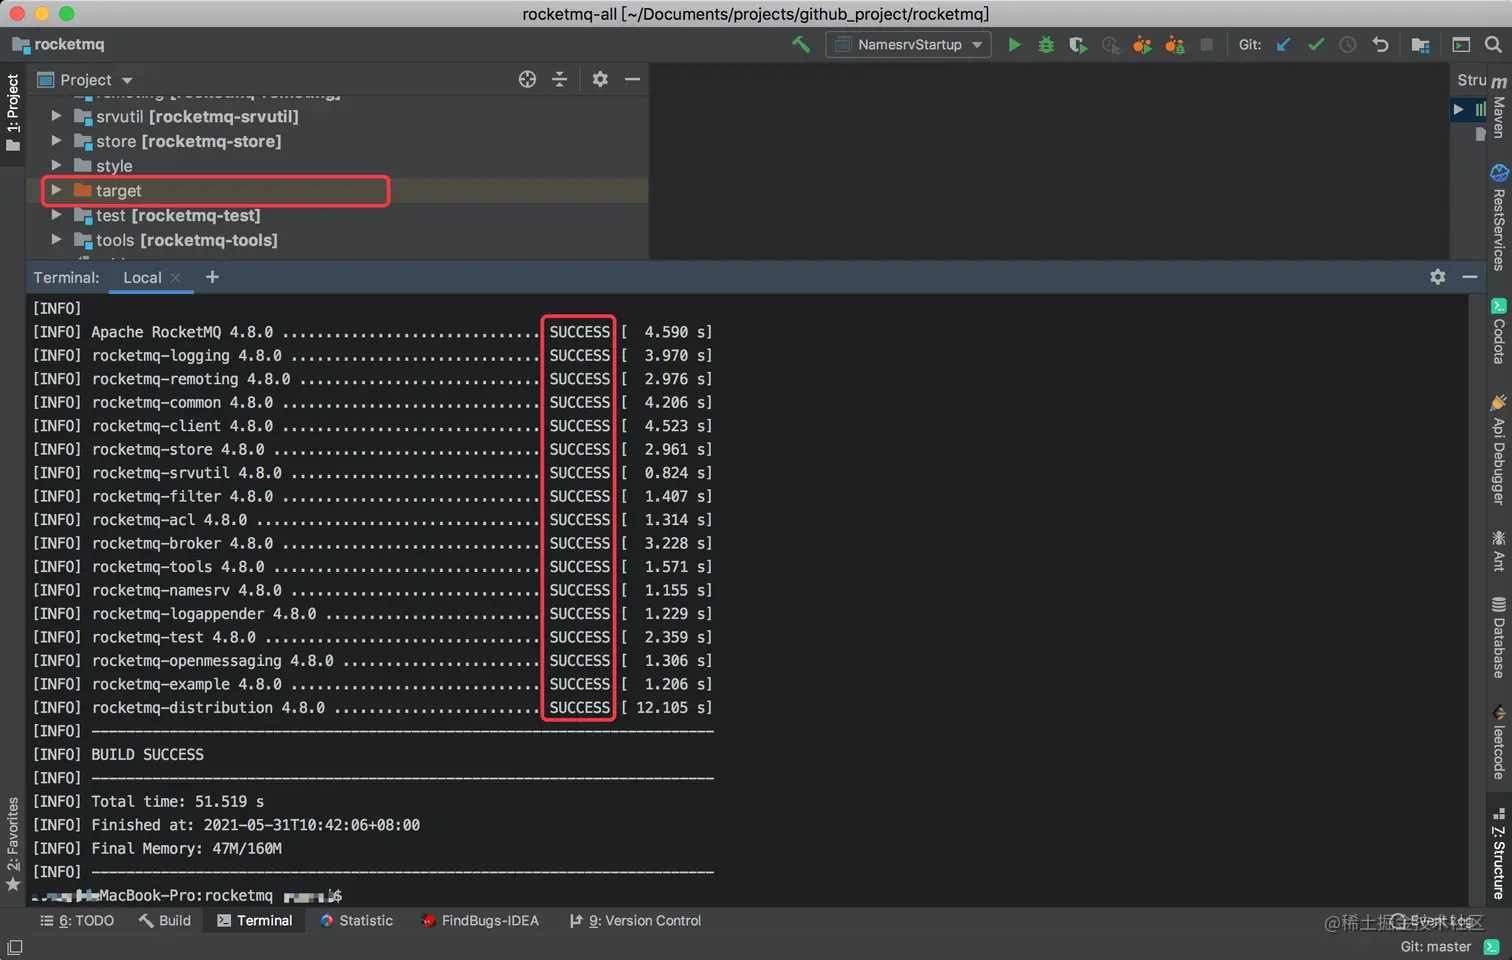Open Terminal panel gear settings
The height and width of the screenshot is (960, 1512).
click(1438, 277)
